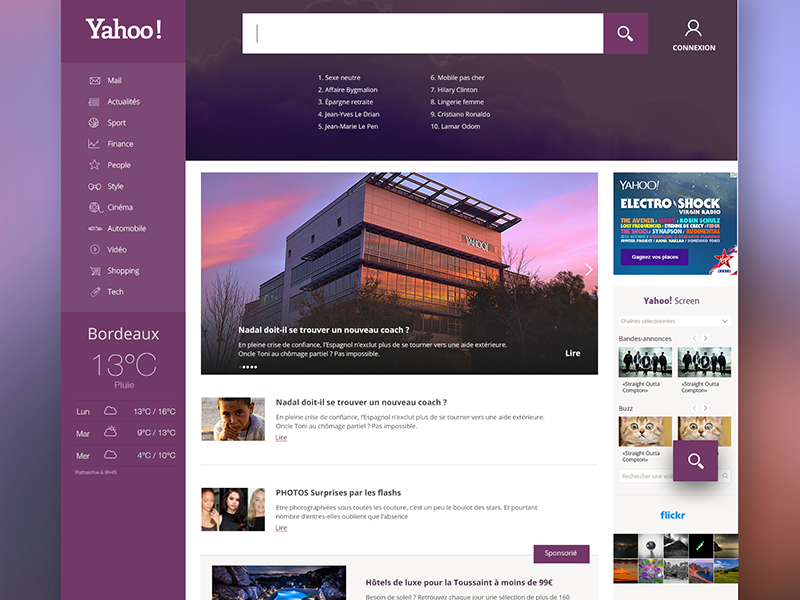This screenshot has height=600, width=800.
Task: Click the Yahoo! logo
Action: pyautogui.click(x=123, y=30)
